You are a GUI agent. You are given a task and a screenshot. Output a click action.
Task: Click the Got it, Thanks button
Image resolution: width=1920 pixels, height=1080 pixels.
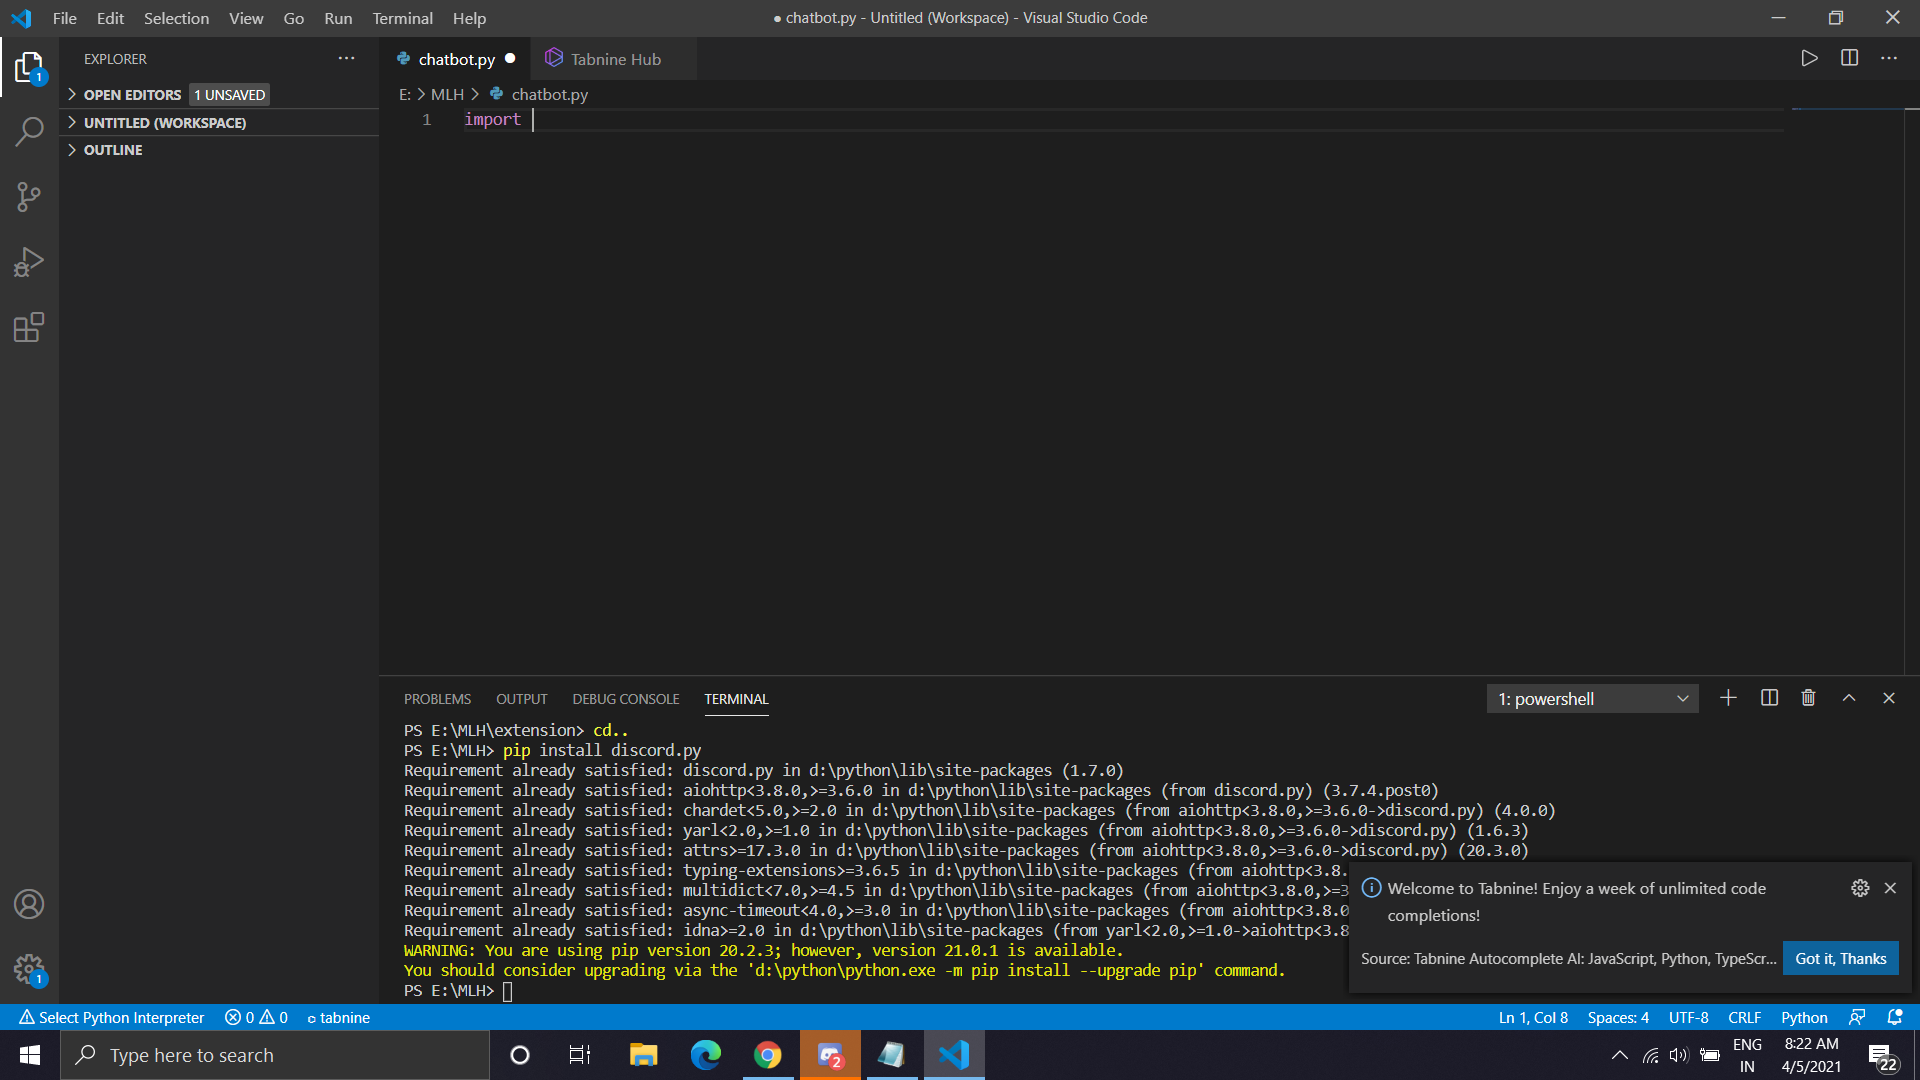tap(1840, 958)
